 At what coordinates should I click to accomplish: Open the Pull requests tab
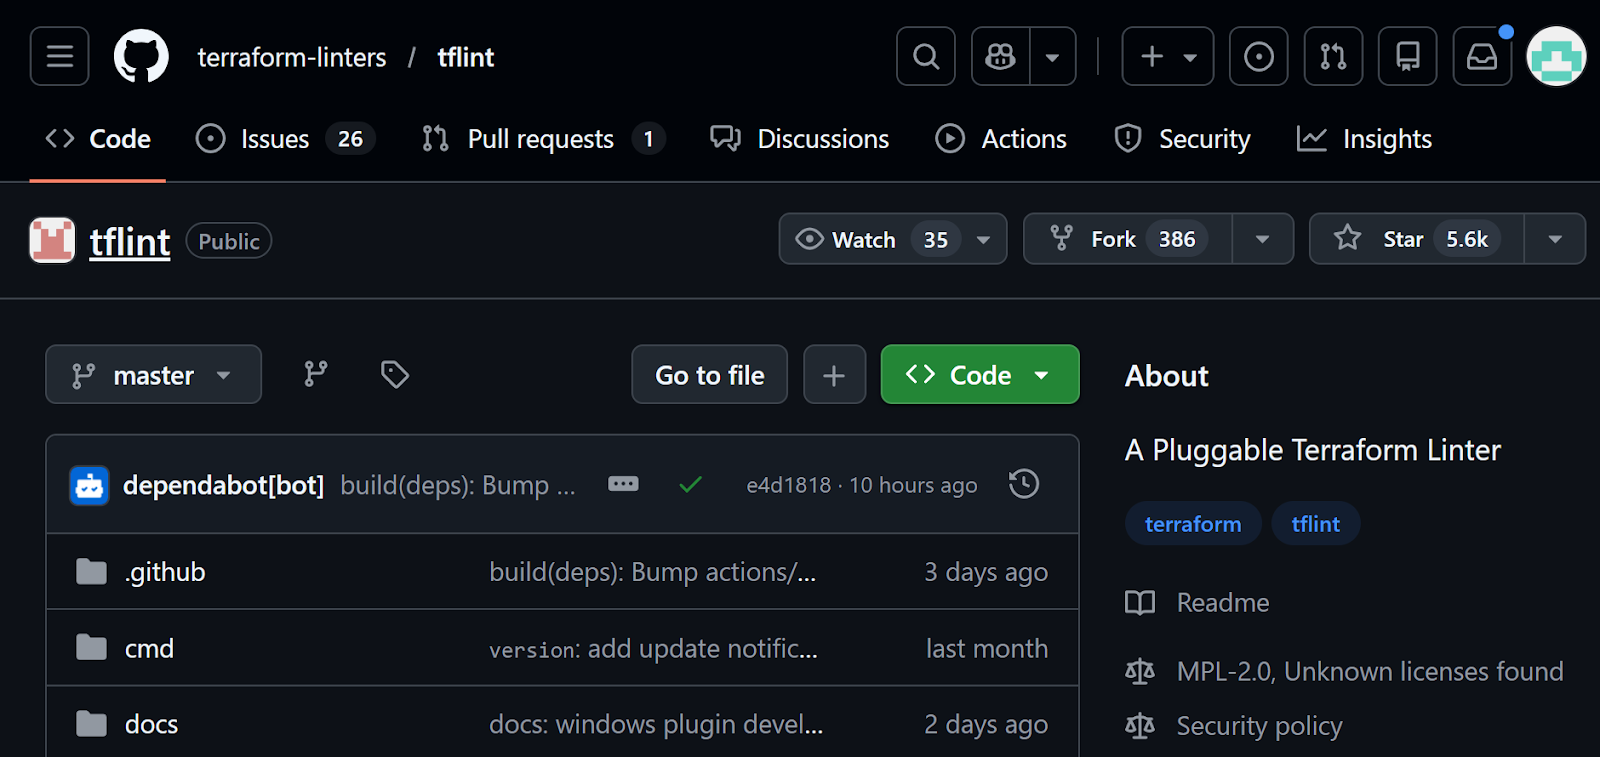(x=543, y=139)
